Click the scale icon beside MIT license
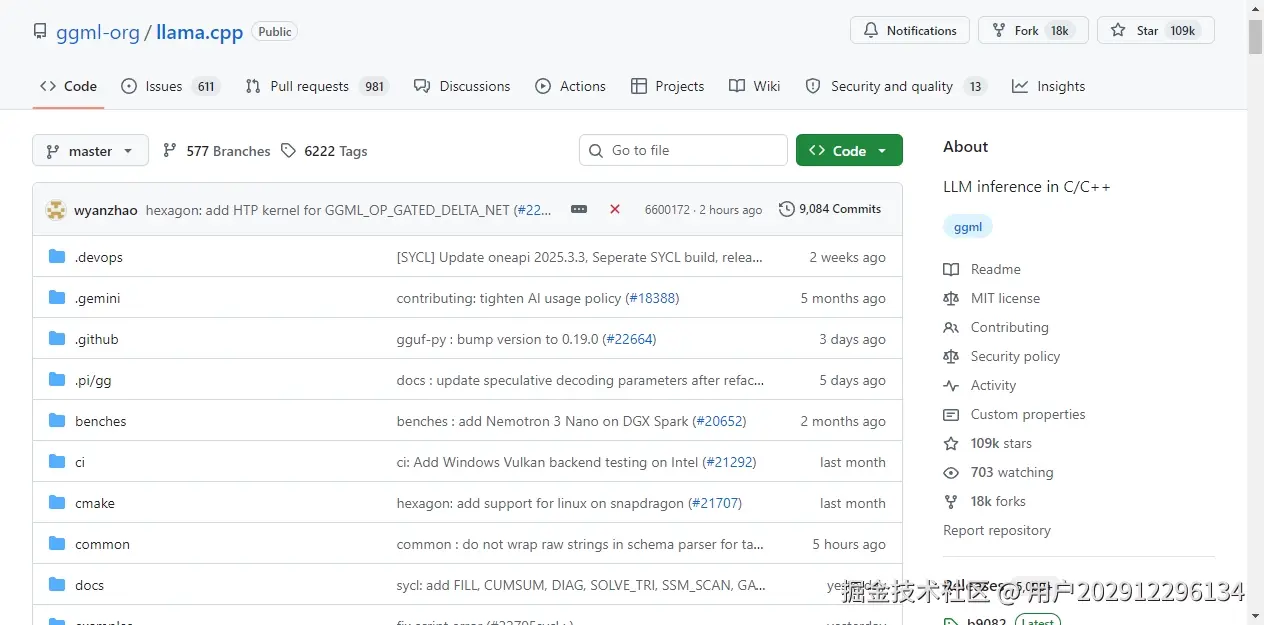1264x625 pixels. [x=951, y=298]
